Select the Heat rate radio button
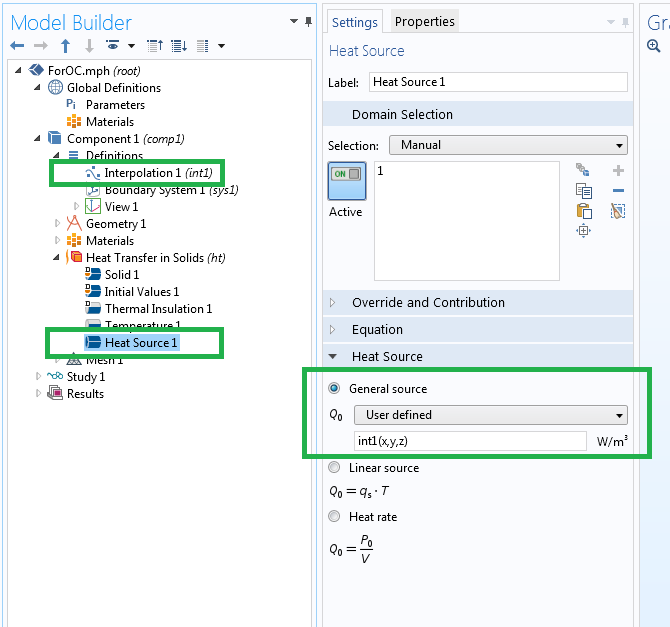 pos(335,517)
